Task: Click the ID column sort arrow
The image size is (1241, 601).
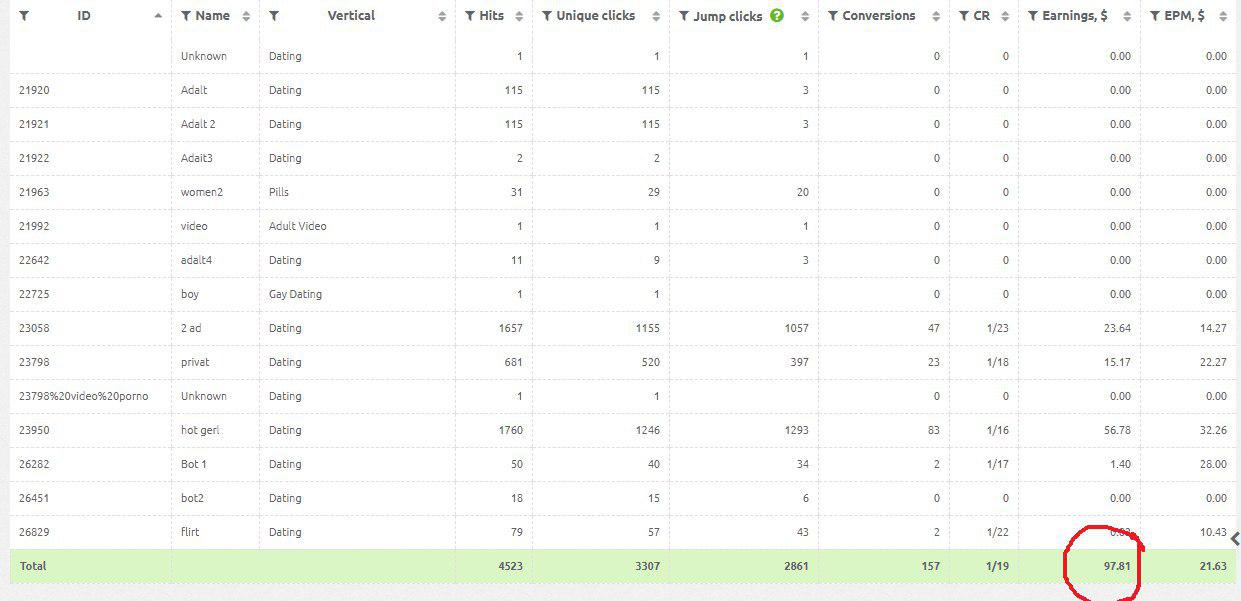Action: [158, 16]
